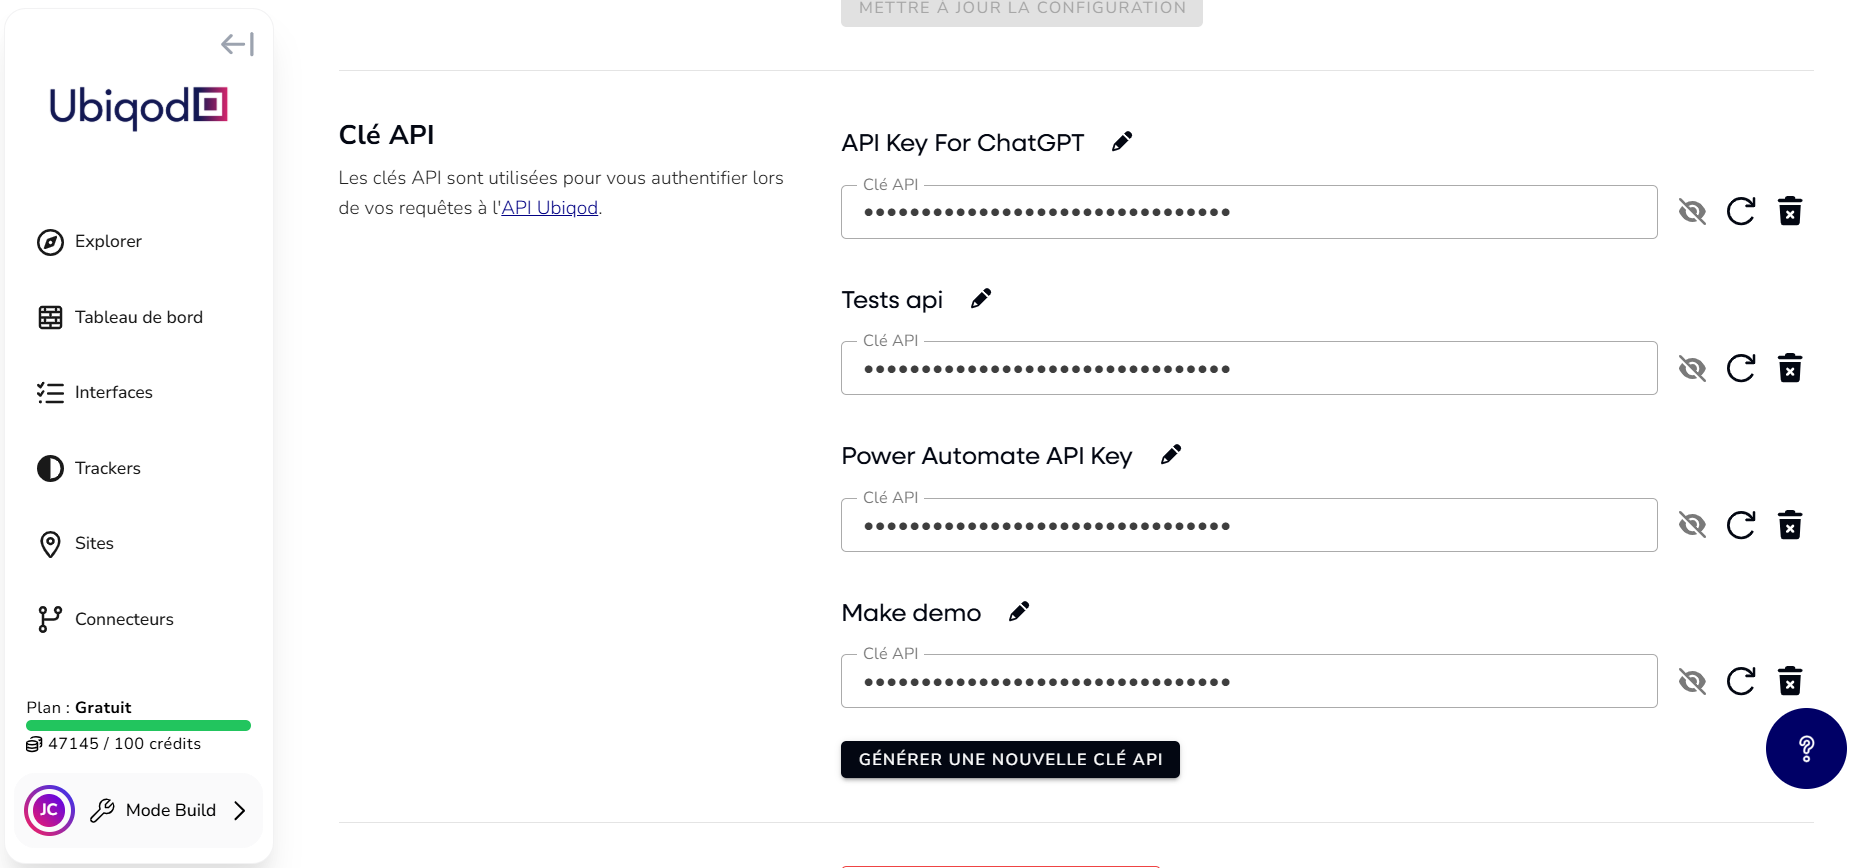Viewport: 1861px width, 868px height.
Task: Click the Interfaces icon in the sidebar
Action: click(x=50, y=393)
